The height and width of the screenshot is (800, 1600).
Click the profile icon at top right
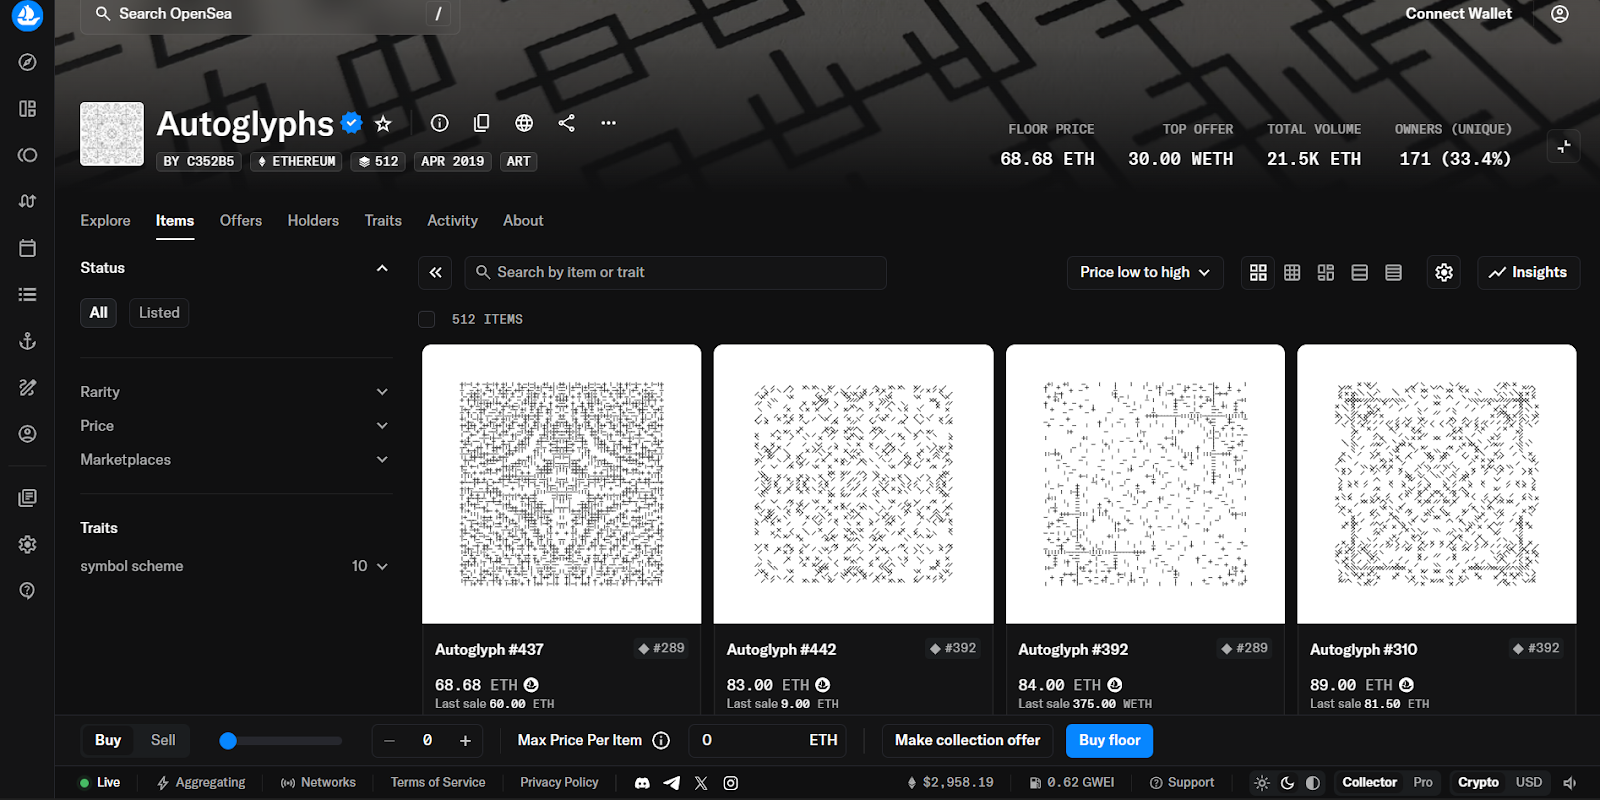[x=1559, y=14]
